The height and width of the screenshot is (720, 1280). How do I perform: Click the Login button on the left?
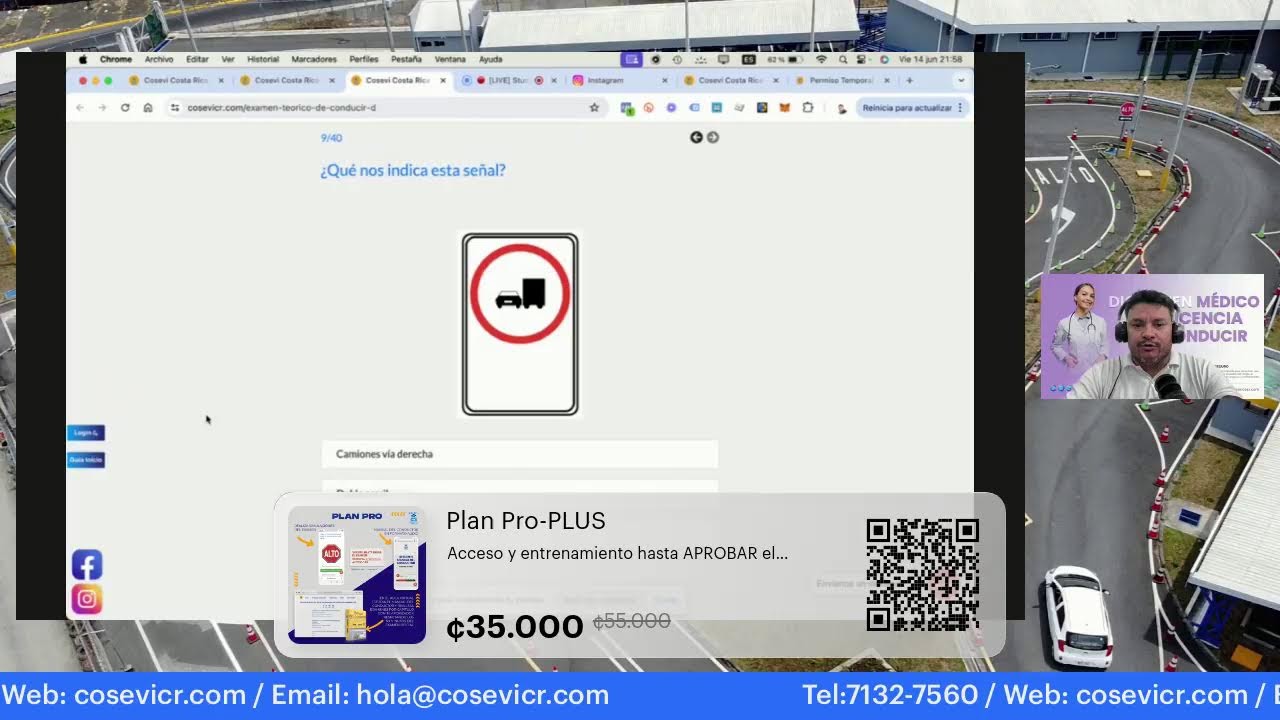86,433
